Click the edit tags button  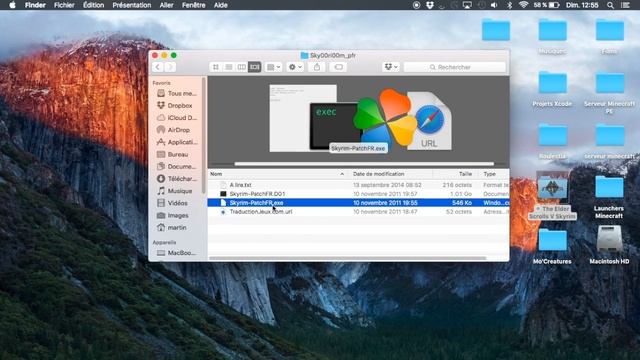coord(338,67)
